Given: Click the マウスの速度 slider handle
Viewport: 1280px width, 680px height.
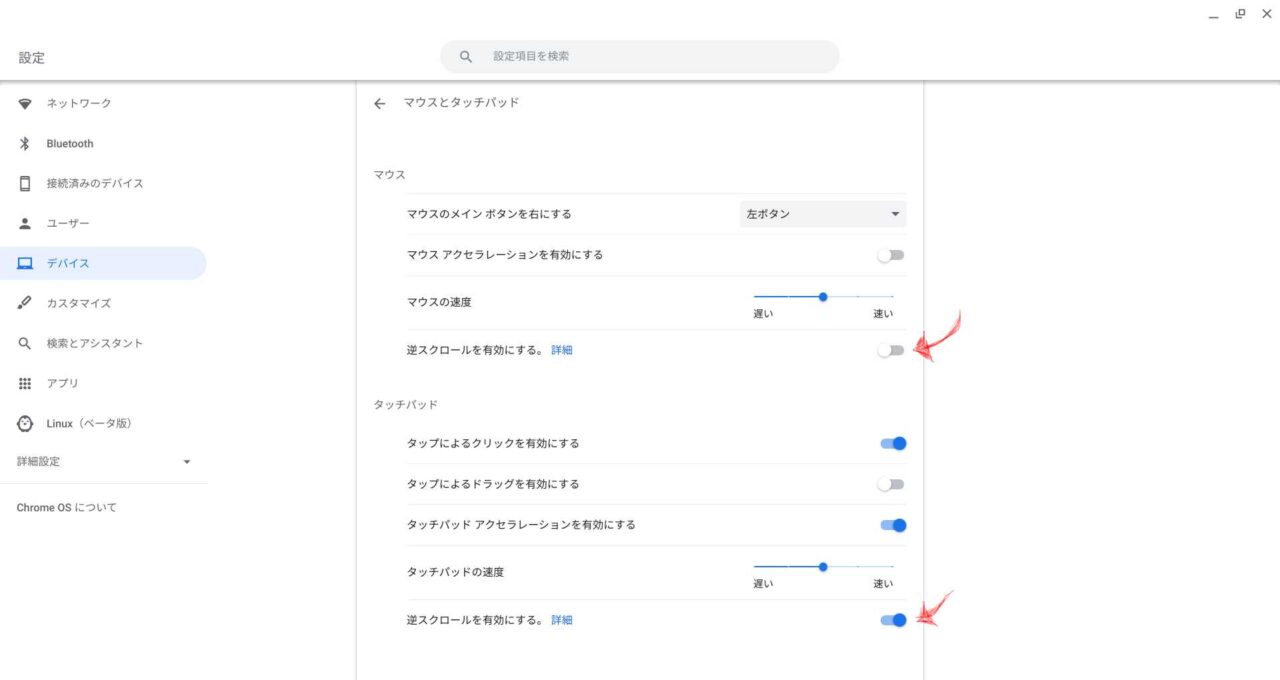Looking at the screenshot, I should pos(823,297).
